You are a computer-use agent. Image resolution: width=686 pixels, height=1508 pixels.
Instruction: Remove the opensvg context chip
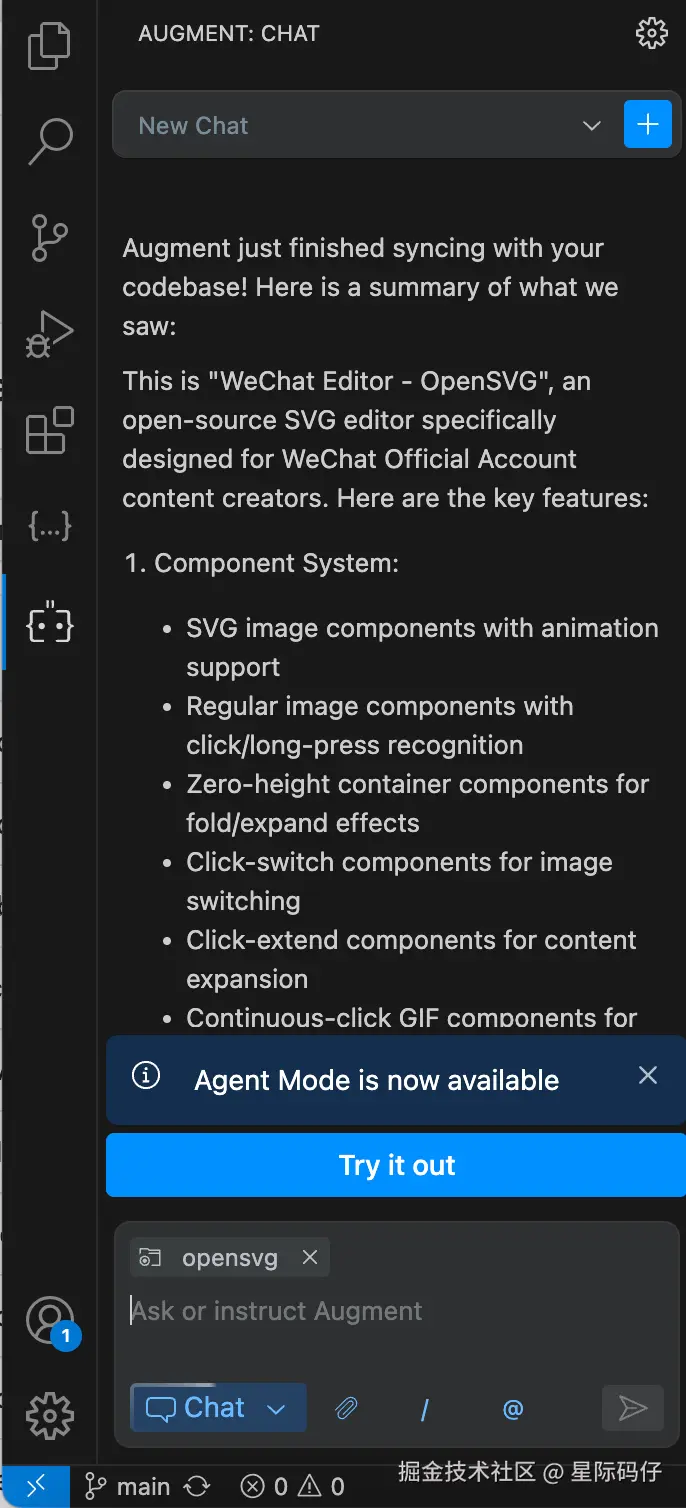[310, 1258]
